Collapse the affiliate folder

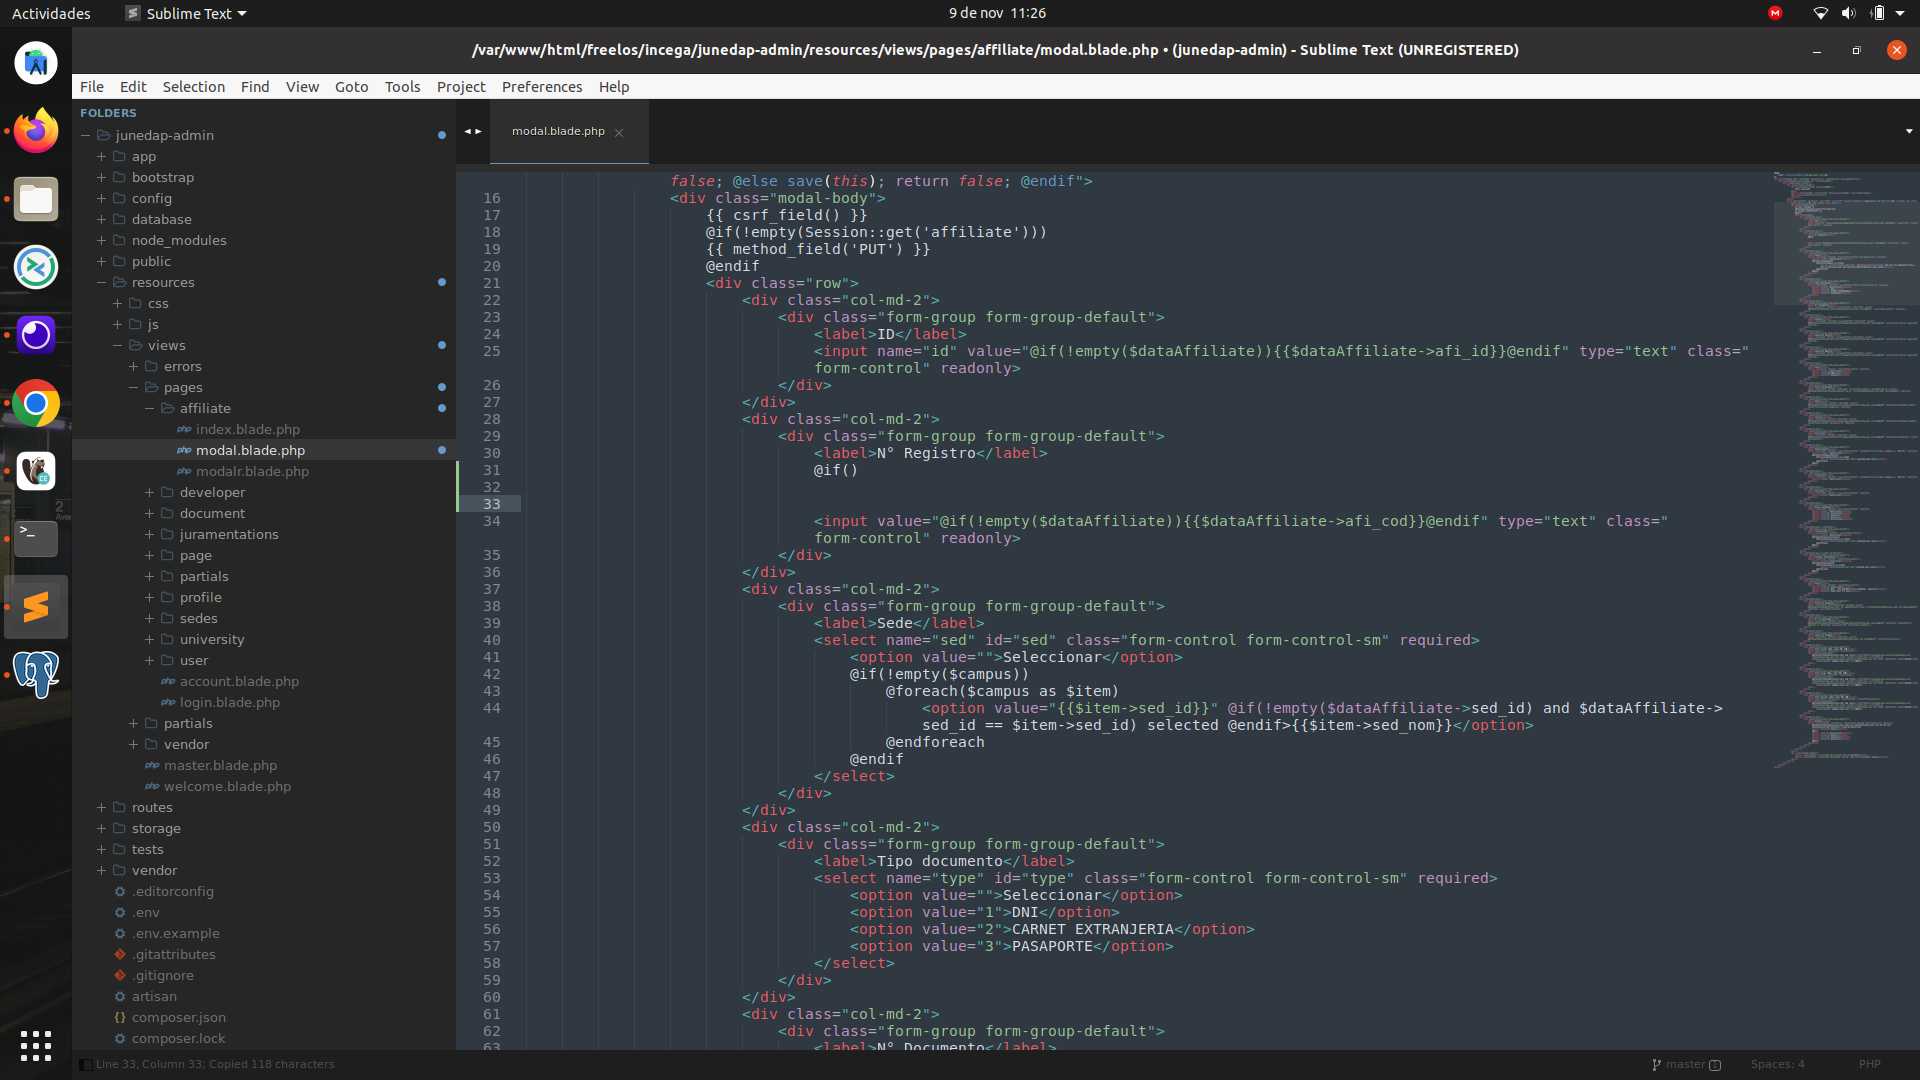[x=149, y=408]
